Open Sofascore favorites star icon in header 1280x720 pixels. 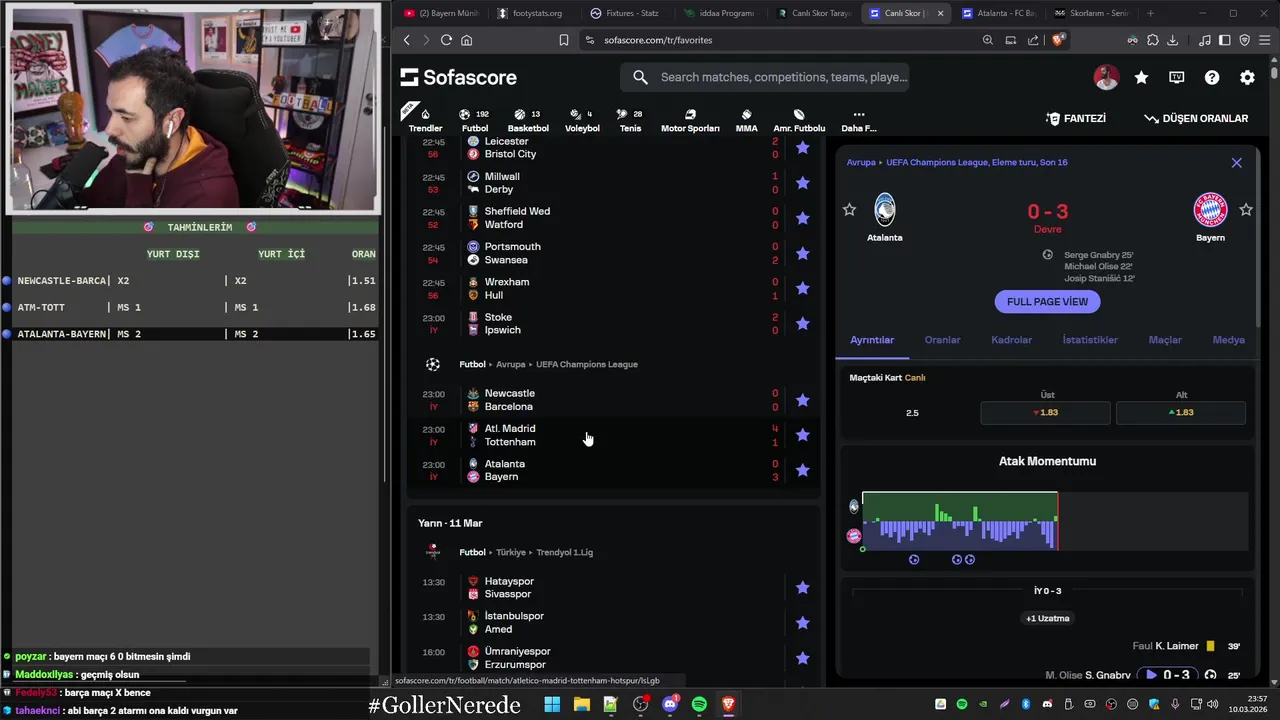[x=1141, y=77]
